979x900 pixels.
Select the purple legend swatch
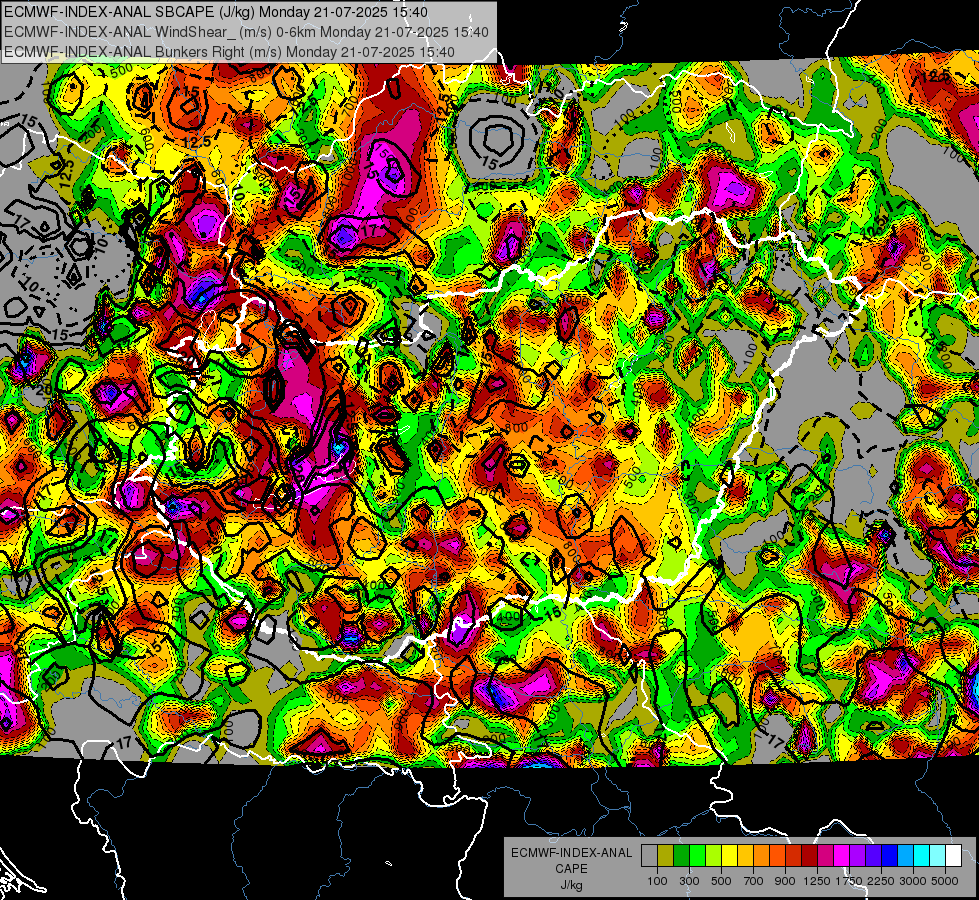[x=858, y=855]
